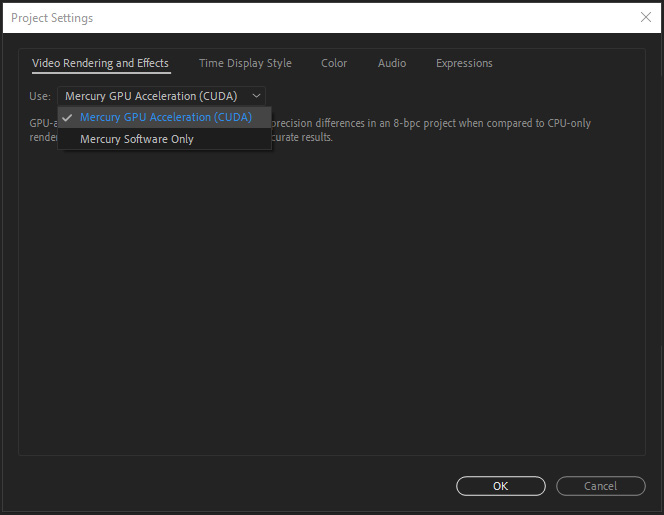Close the Project Settings window
This screenshot has width=664, height=515.
click(x=646, y=17)
